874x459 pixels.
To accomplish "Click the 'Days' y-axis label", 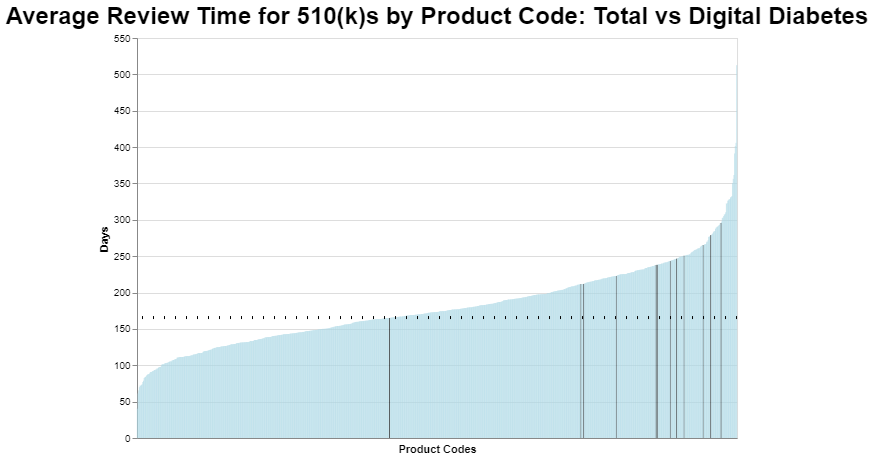I will click(x=104, y=239).
